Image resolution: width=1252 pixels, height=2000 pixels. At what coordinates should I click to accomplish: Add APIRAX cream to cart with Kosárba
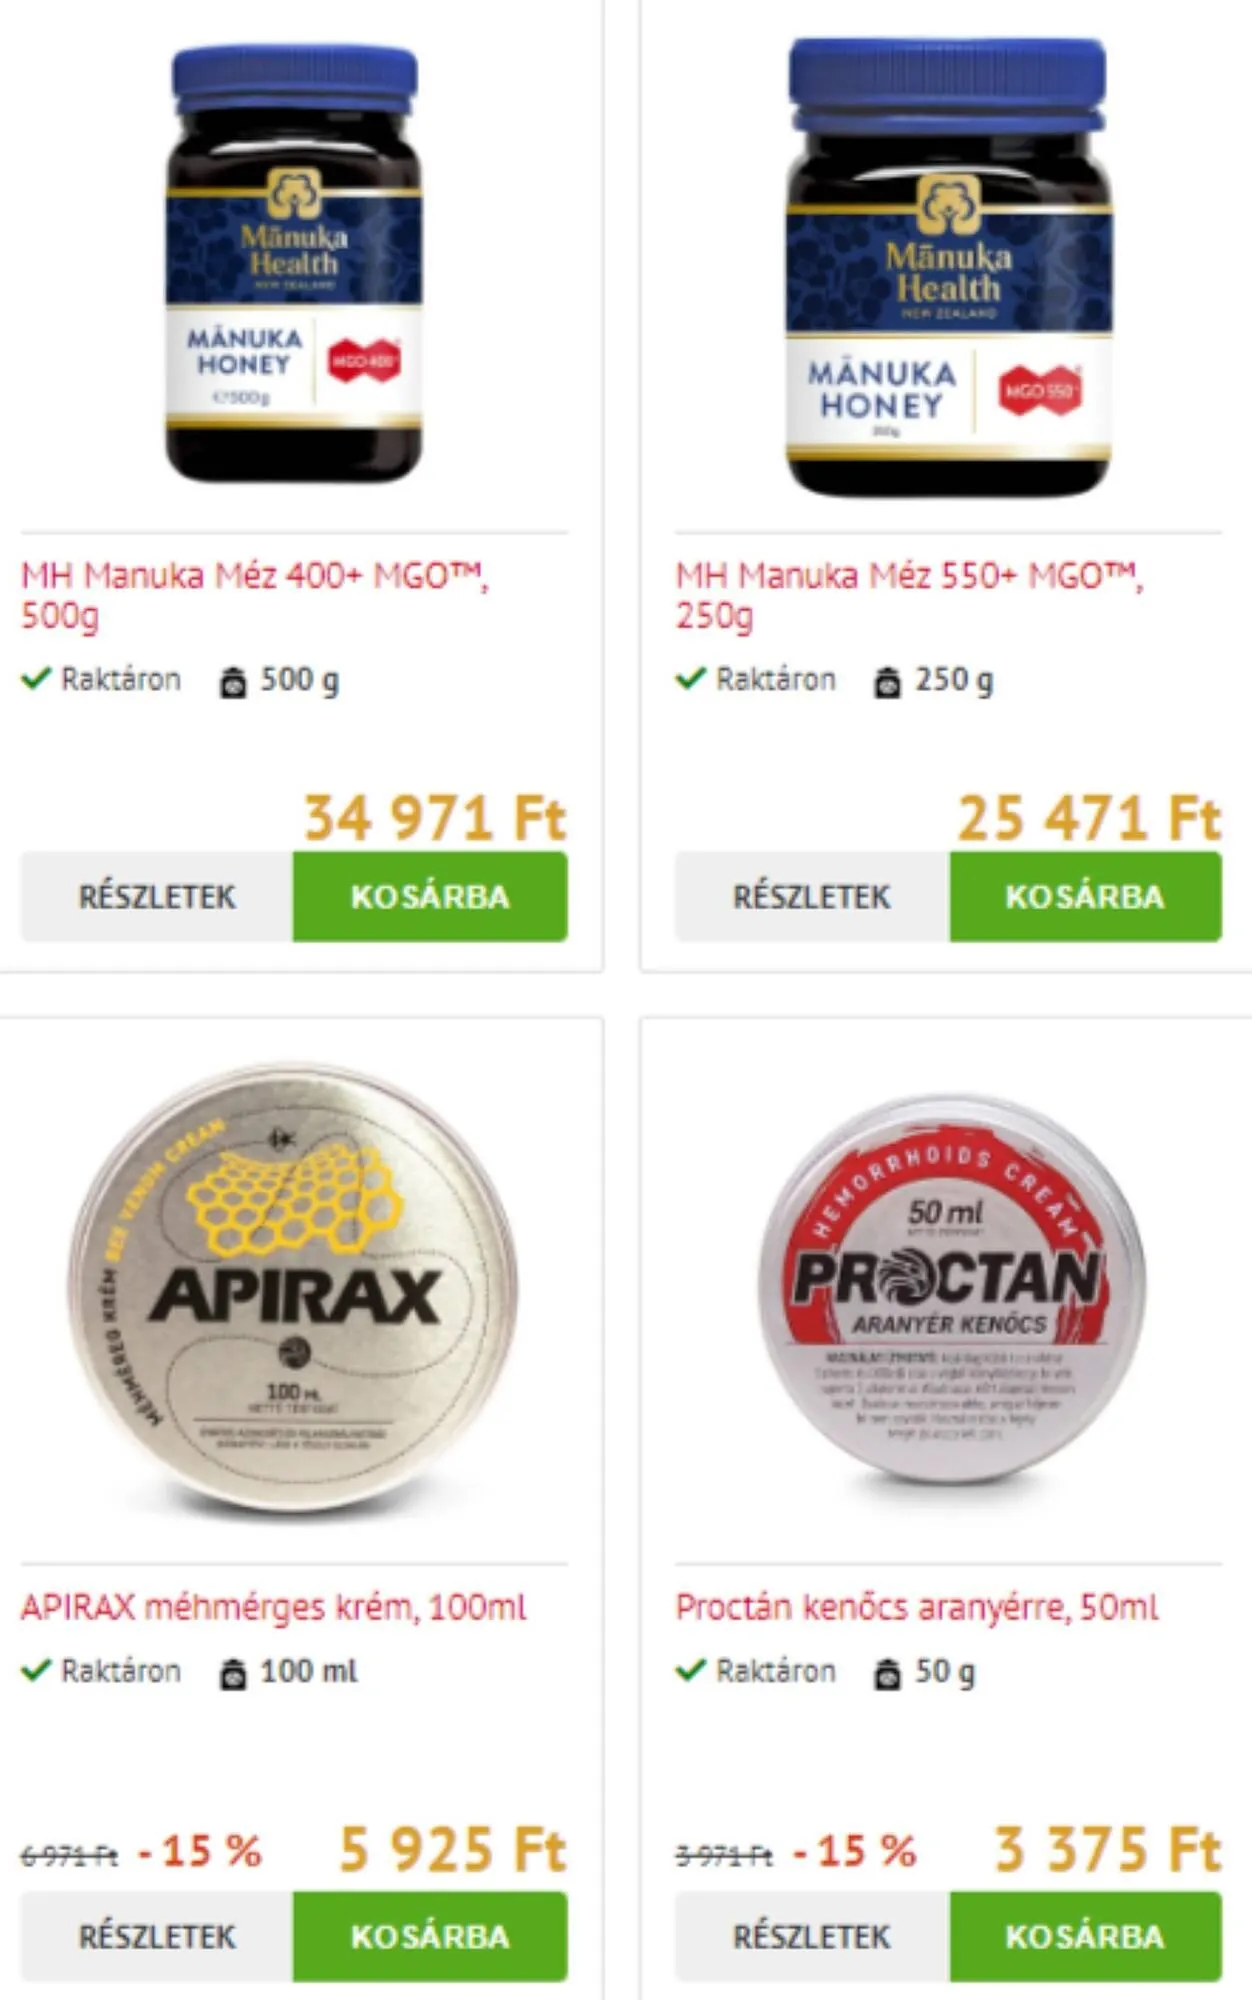[x=430, y=1936]
